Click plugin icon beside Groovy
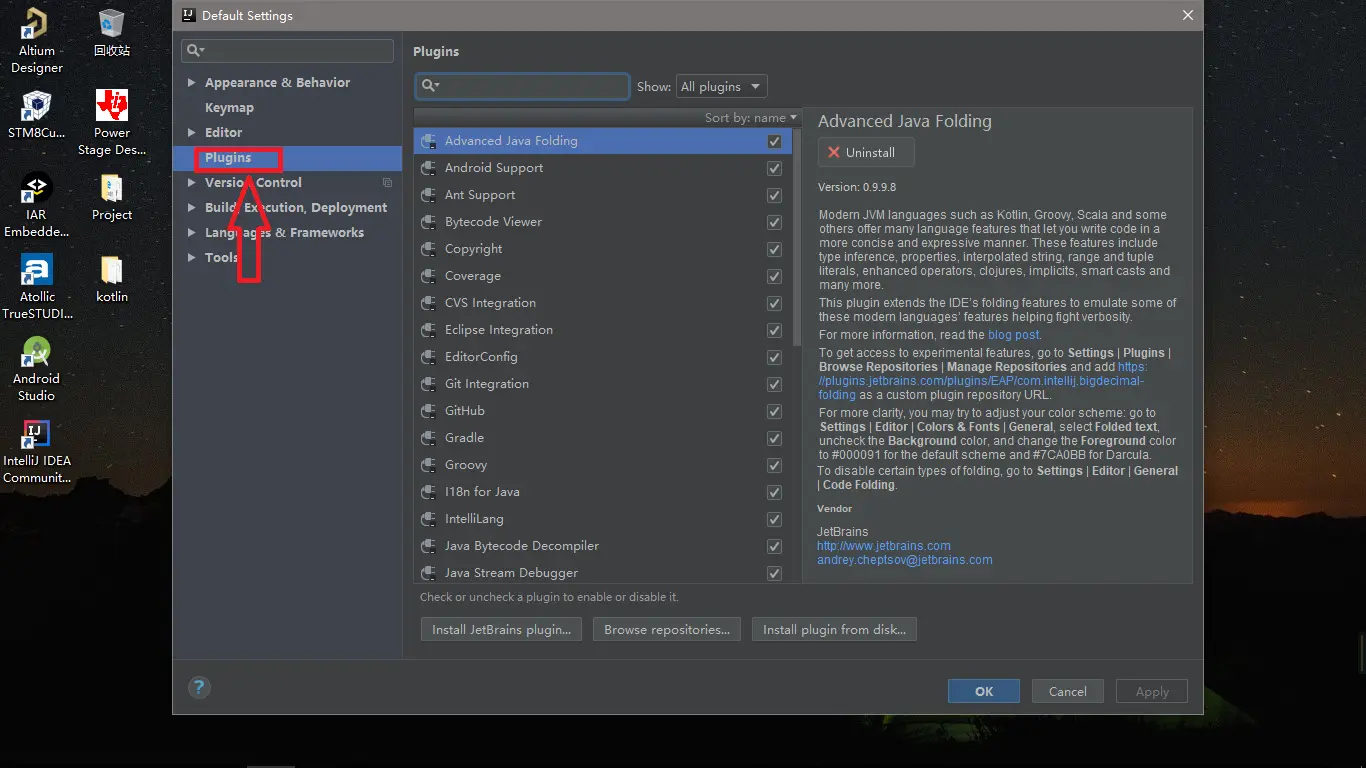1366x768 pixels. point(428,465)
